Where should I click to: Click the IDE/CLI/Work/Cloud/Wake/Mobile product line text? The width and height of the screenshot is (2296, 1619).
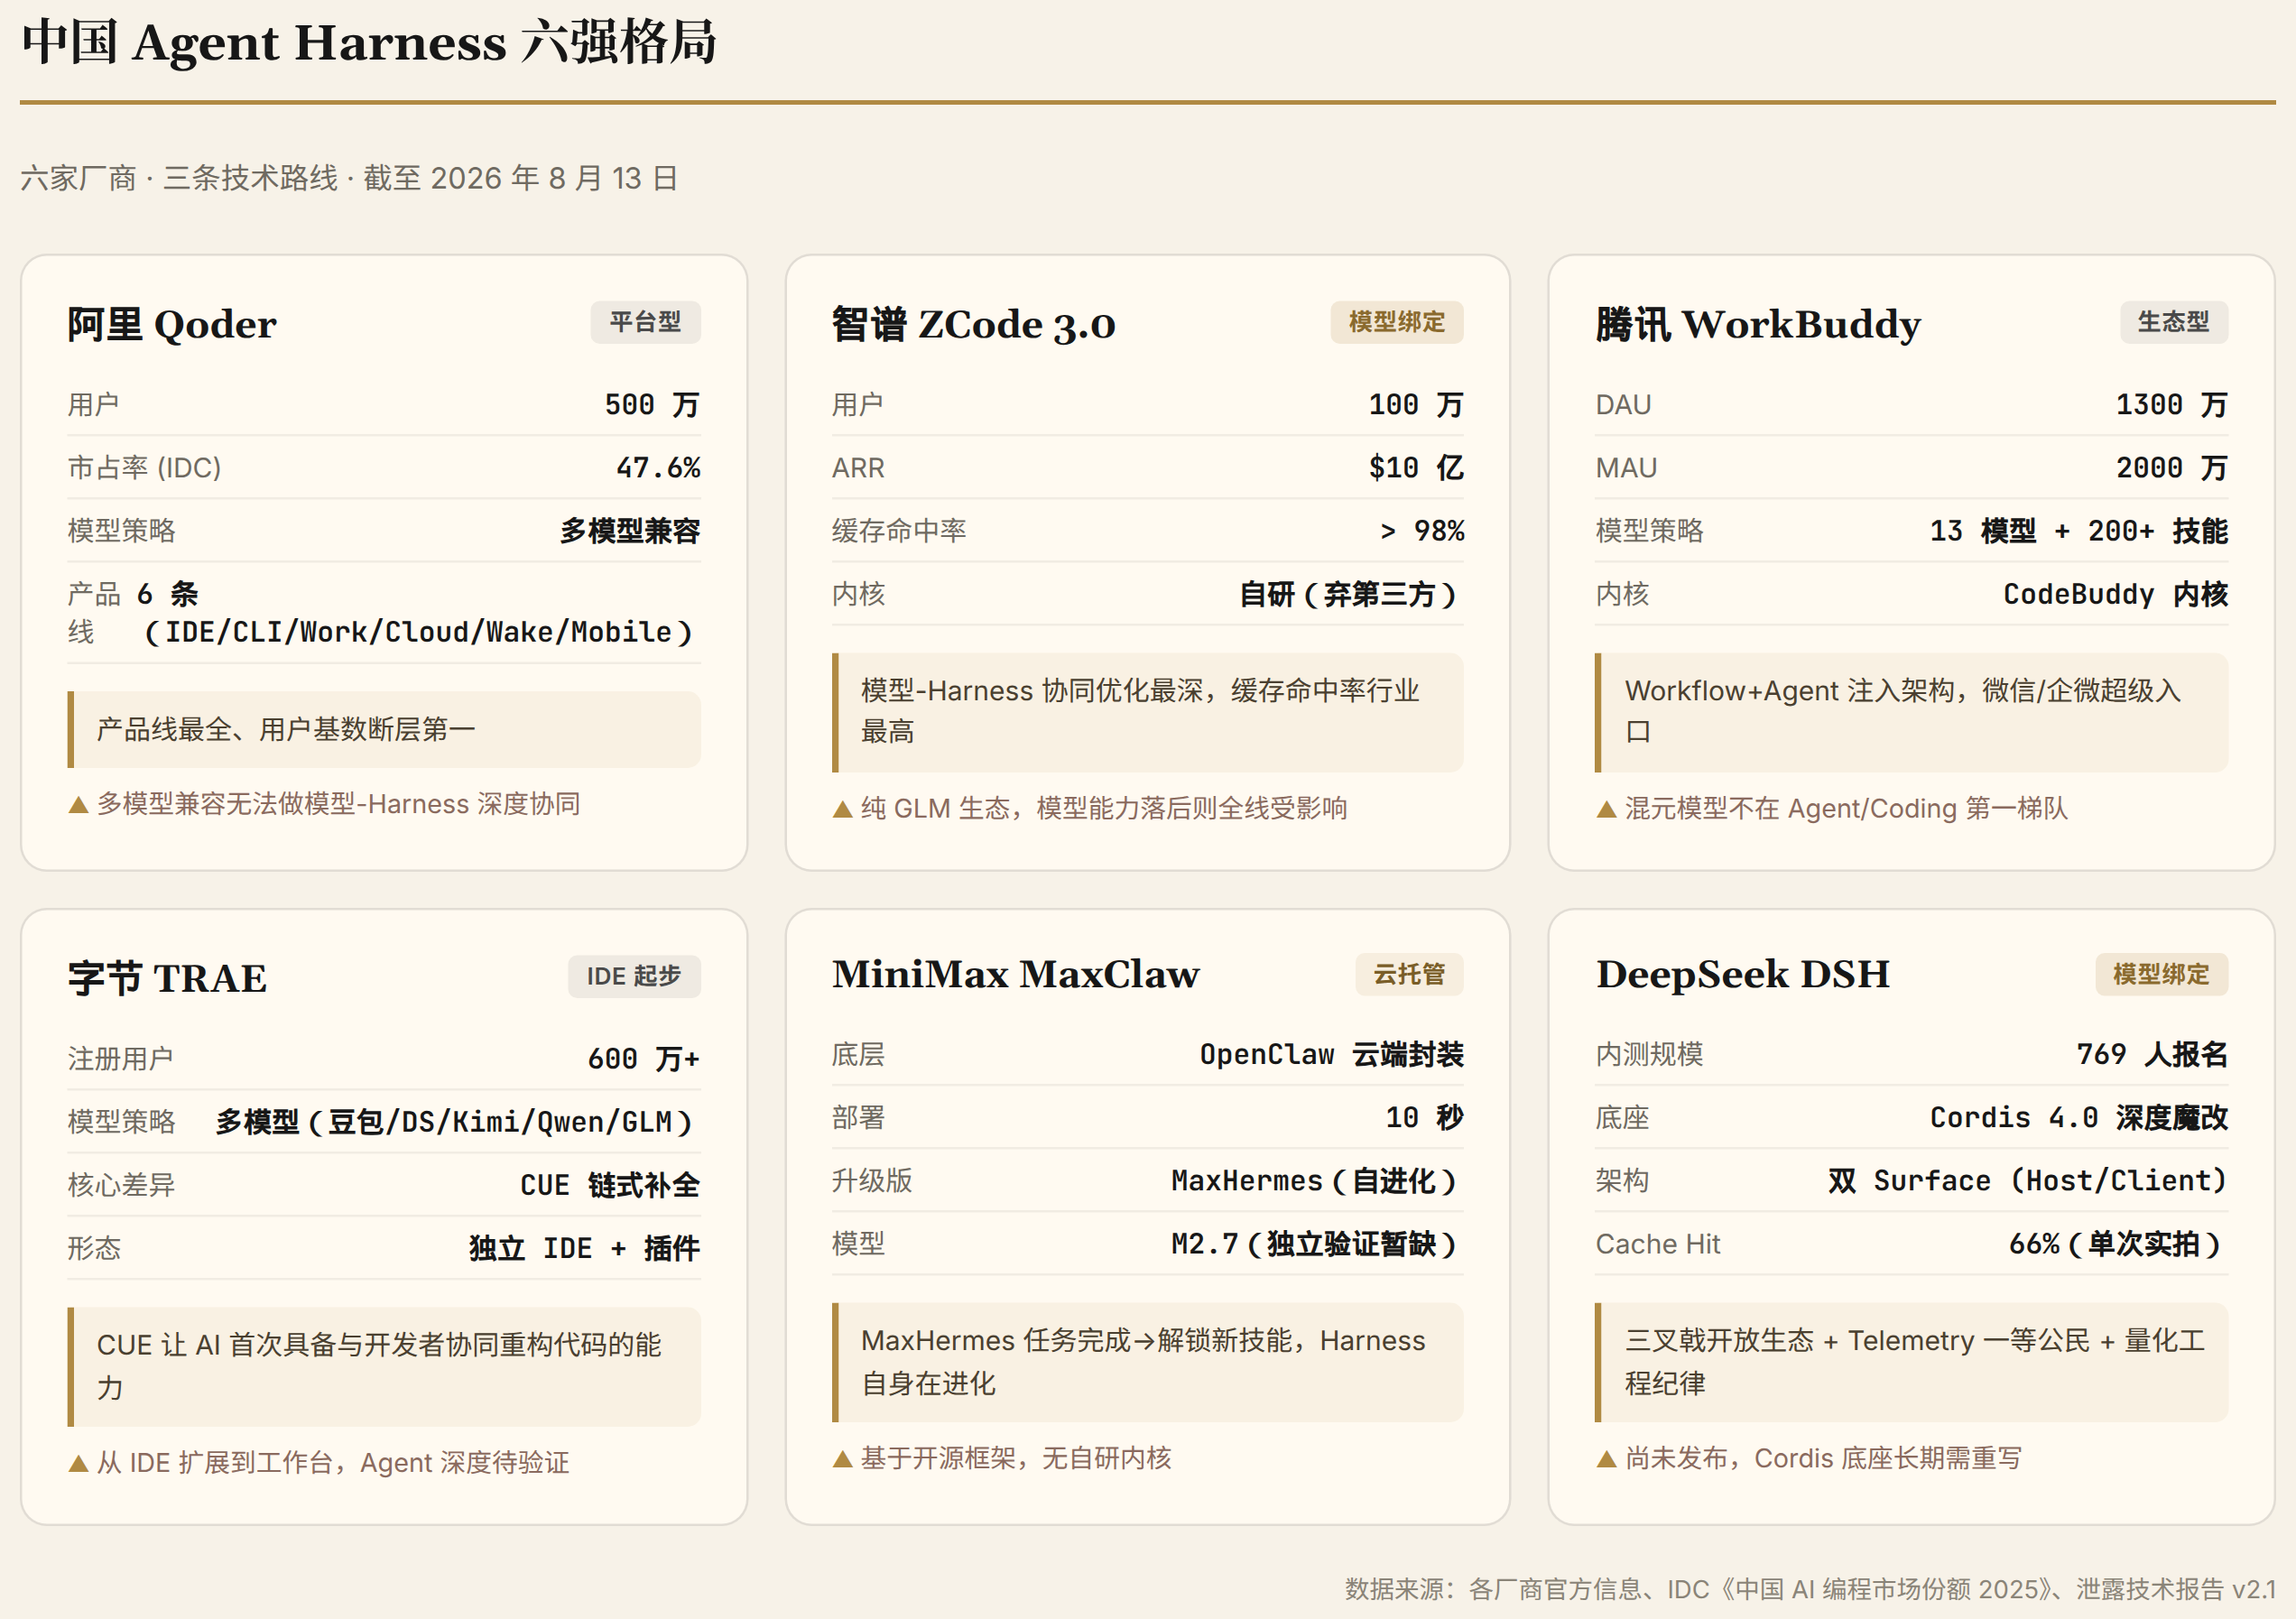point(418,632)
